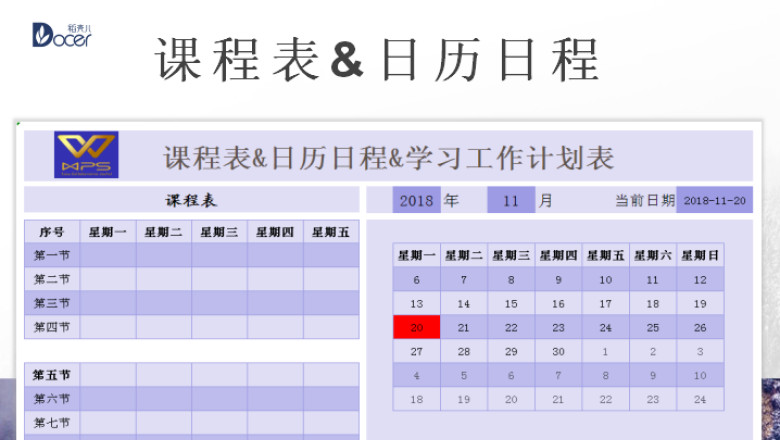Select calendar date 17
780x440 pixels.
click(605, 303)
